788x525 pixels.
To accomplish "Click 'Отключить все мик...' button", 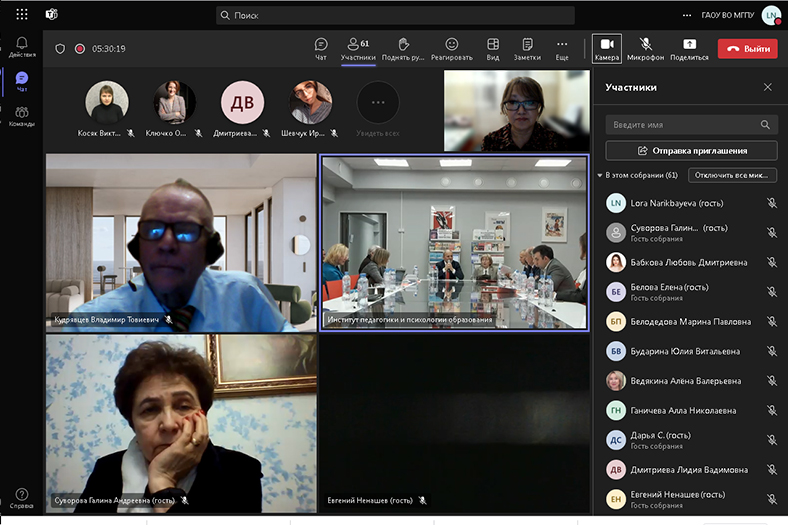I will (x=732, y=175).
